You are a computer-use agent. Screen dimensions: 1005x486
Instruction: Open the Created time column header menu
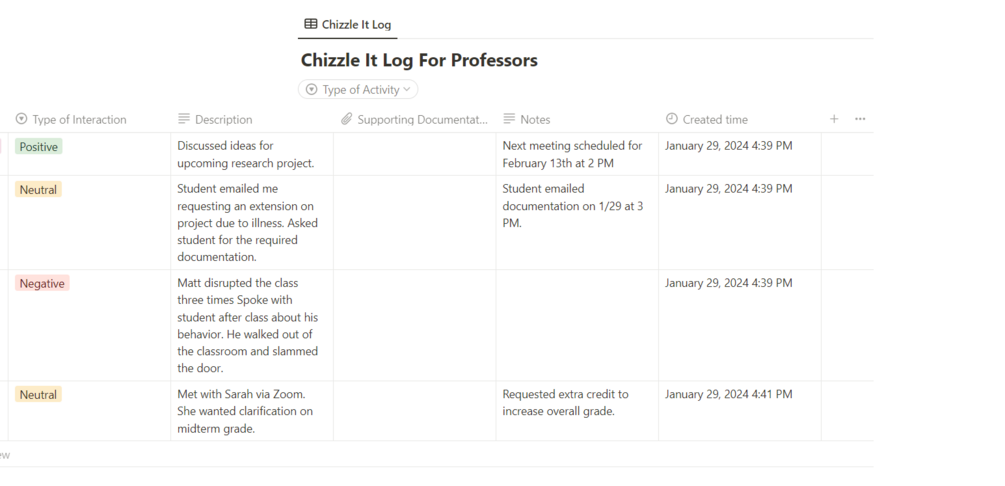click(x=715, y=120)
